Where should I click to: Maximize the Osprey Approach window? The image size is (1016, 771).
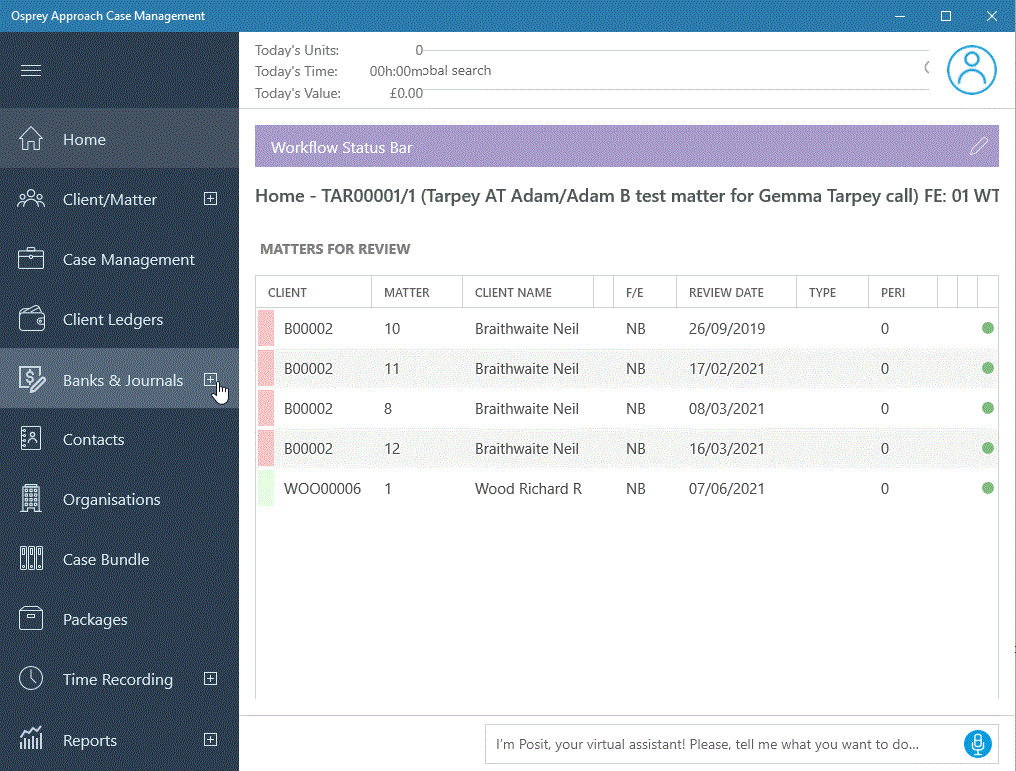(945, 16)
